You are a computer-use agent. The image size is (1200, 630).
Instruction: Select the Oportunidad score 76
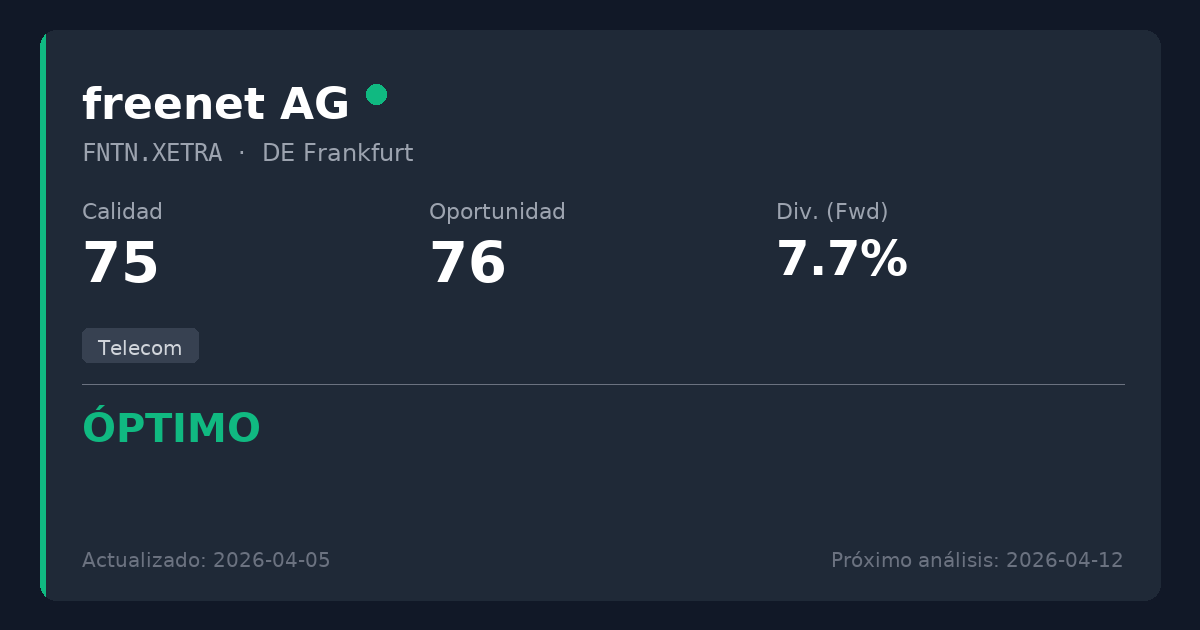pos(468,263)
